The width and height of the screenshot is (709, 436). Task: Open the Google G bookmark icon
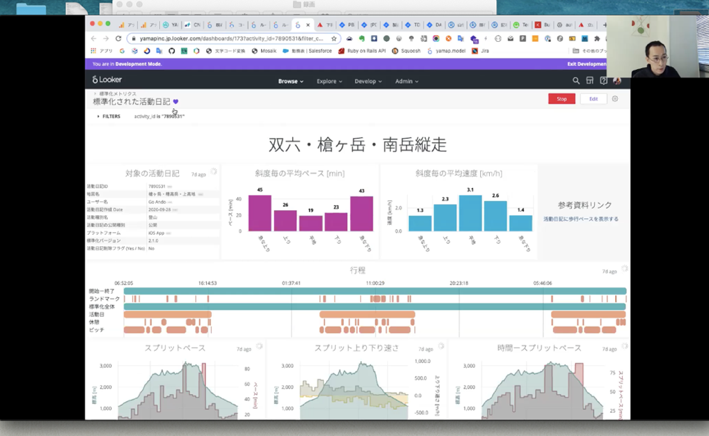[x=122, y=51]
